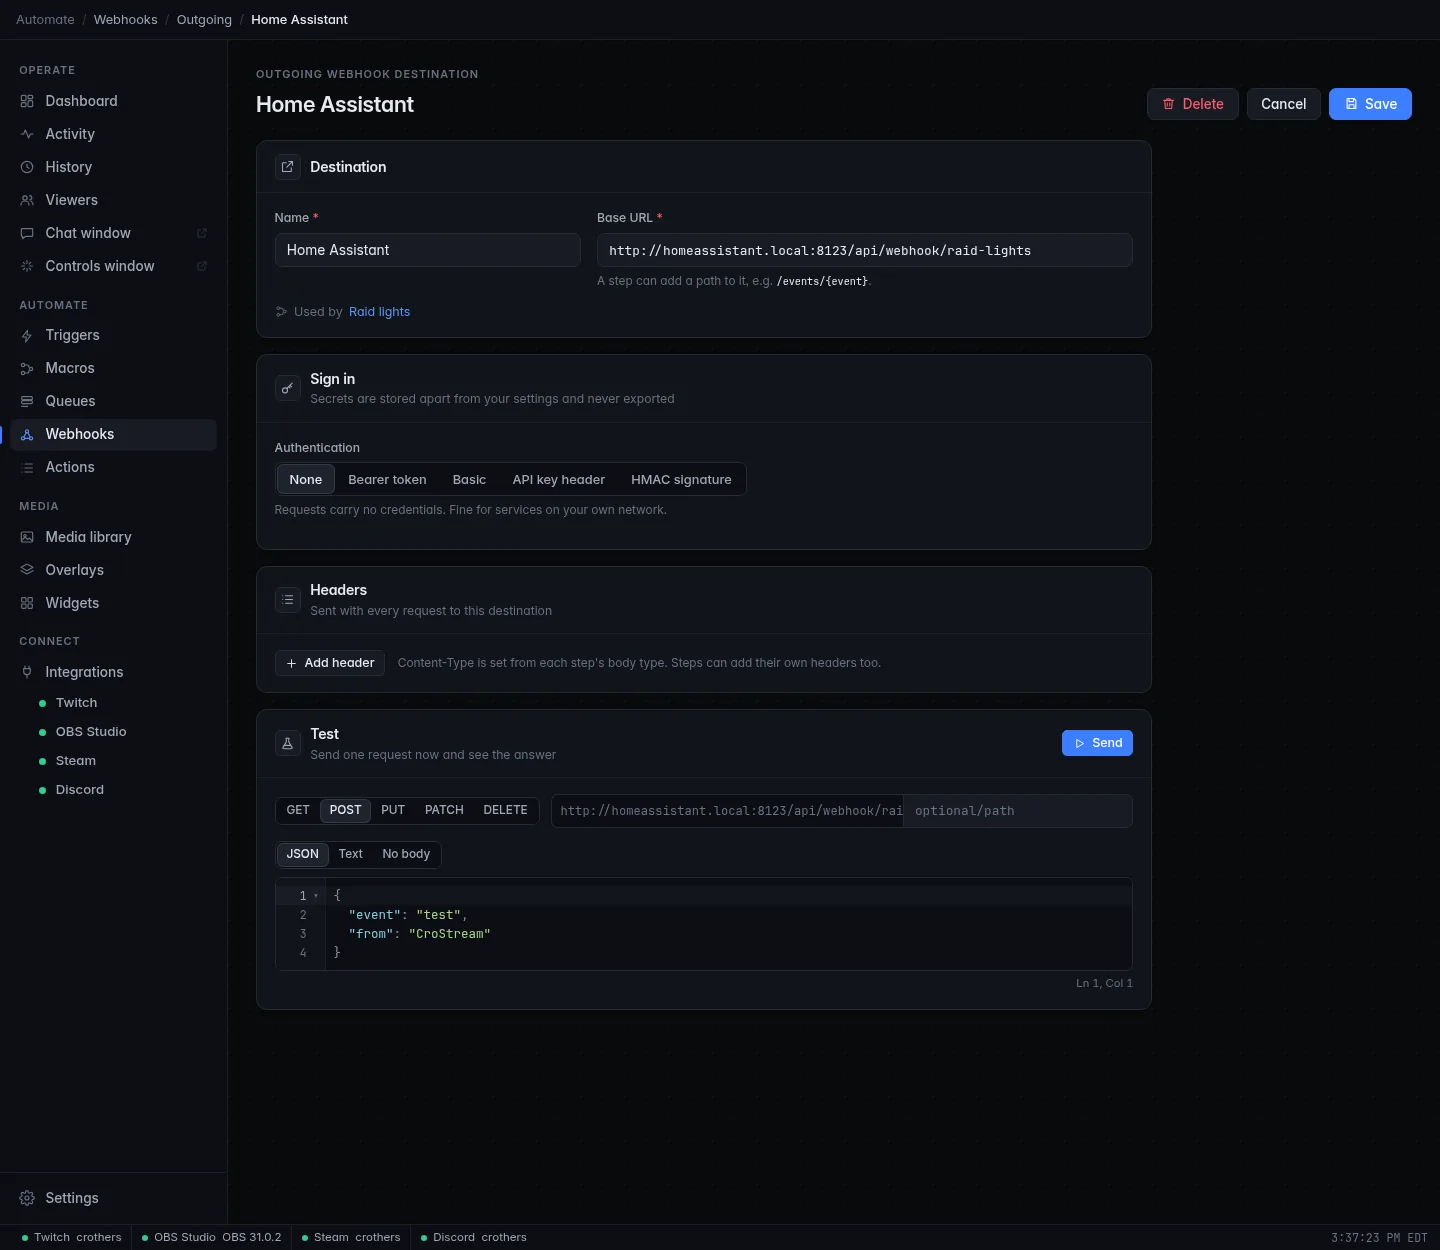Open Macros sidebar icon
The width and height of the screenshot is (1440, 1250).
coord(27,368)
